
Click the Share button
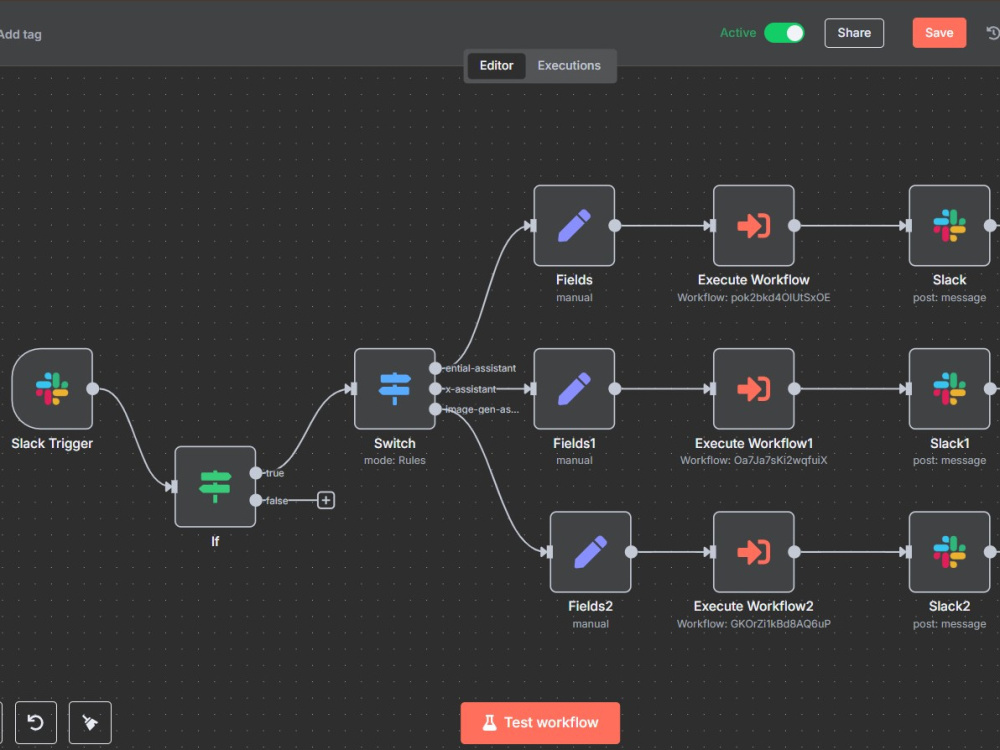click(x=854, y=33)
